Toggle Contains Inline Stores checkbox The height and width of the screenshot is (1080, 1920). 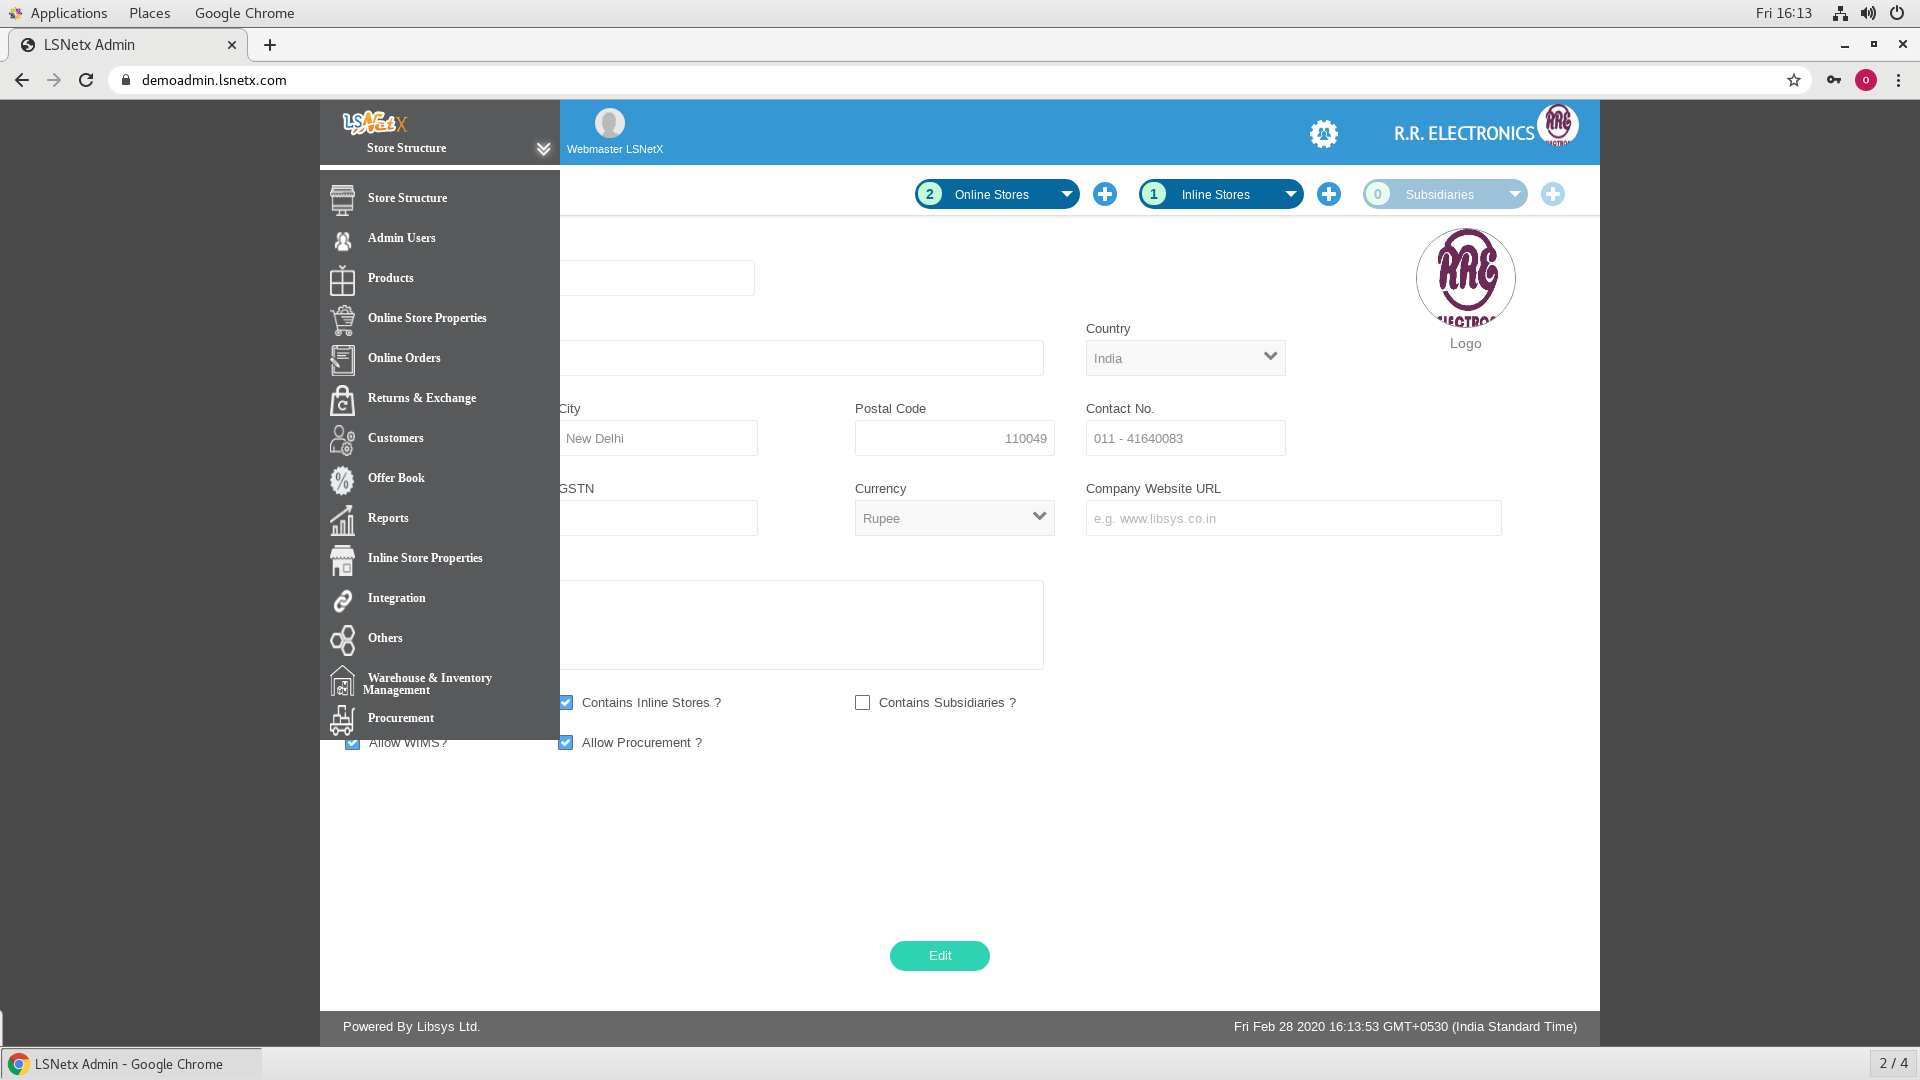pos(566,703)
